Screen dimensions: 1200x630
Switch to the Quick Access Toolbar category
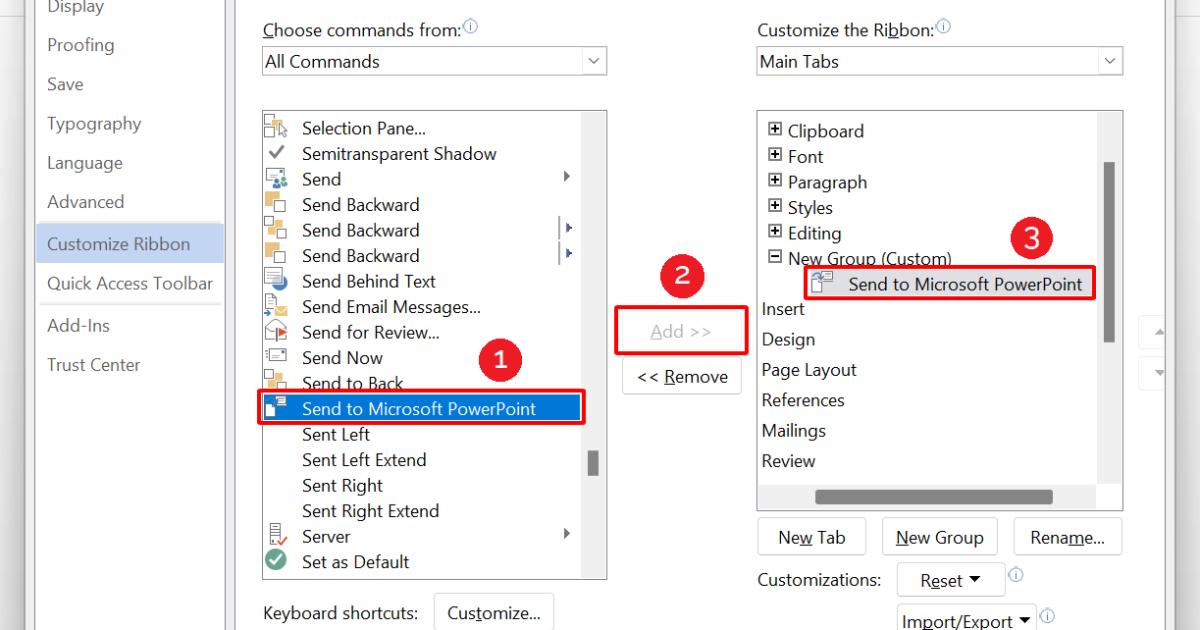click(x=130, y=283)
